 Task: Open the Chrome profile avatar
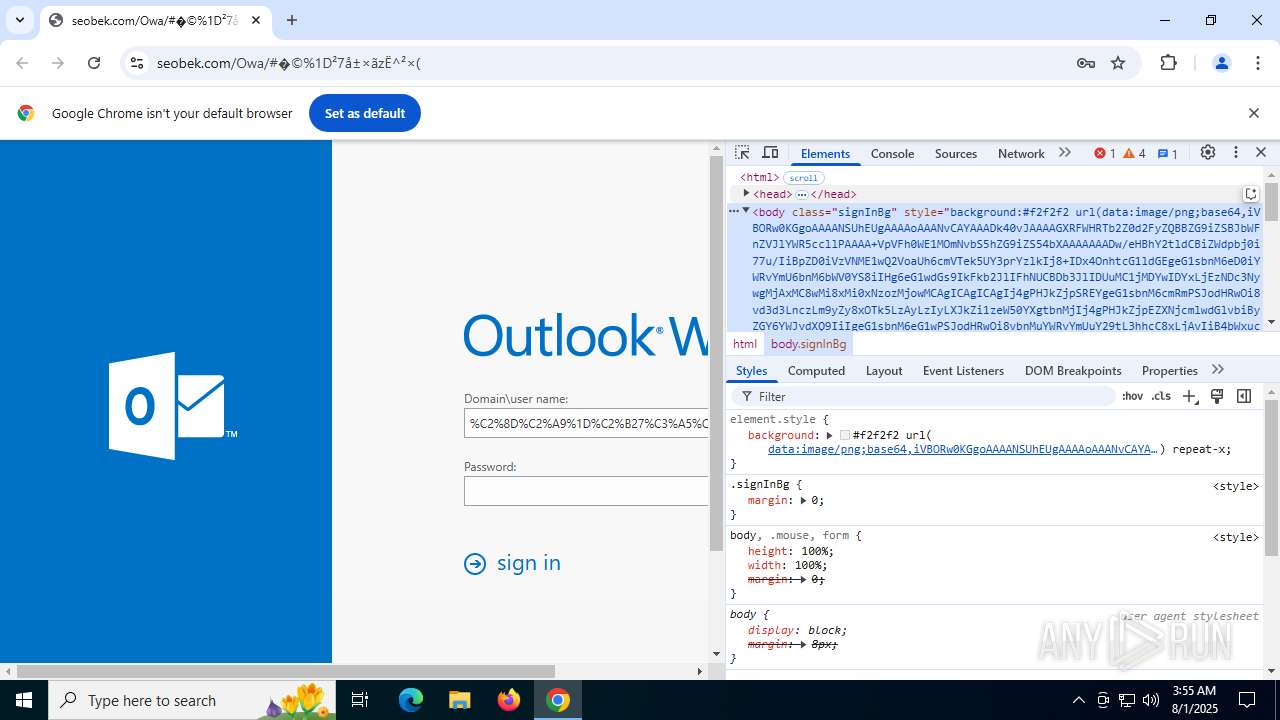click(1221, 63)
